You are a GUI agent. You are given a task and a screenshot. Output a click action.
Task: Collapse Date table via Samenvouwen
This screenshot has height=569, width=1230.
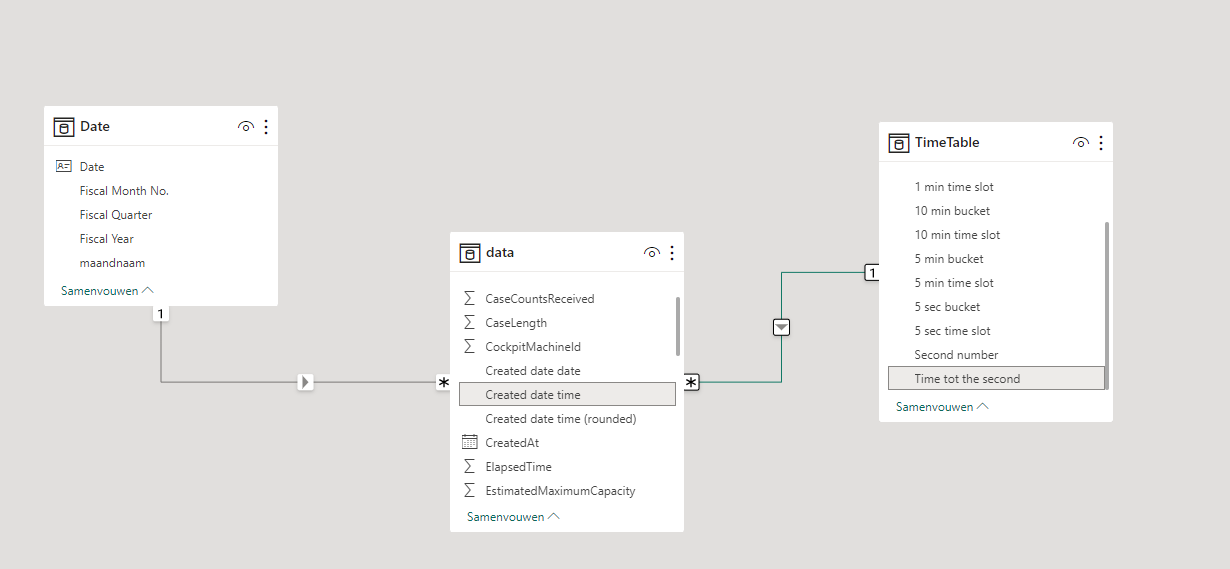107,291
